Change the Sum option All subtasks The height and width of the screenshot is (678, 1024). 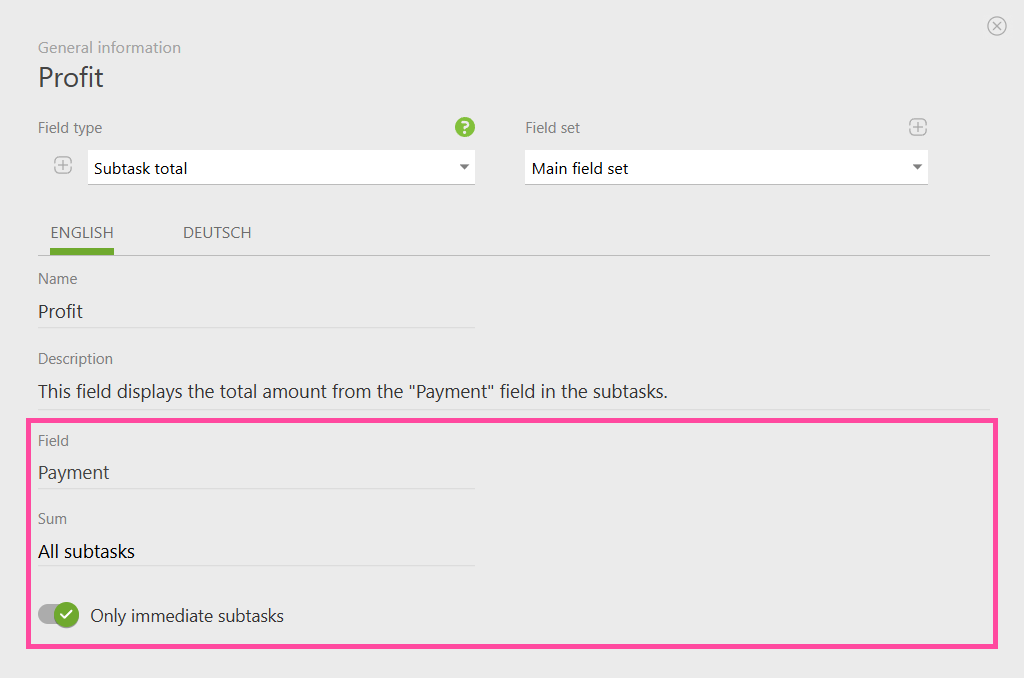pyautogui.click(x=256, y=551)
